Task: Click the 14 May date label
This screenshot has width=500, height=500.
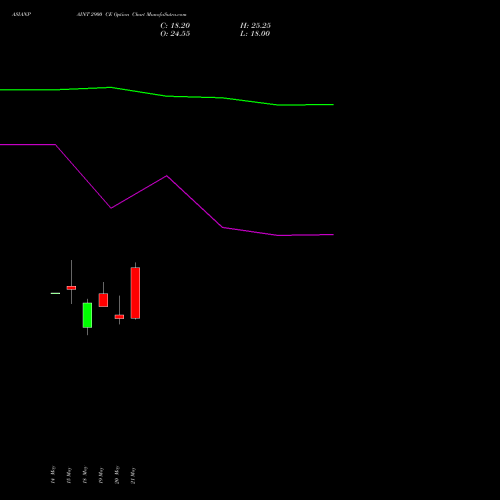Action: 53,475
